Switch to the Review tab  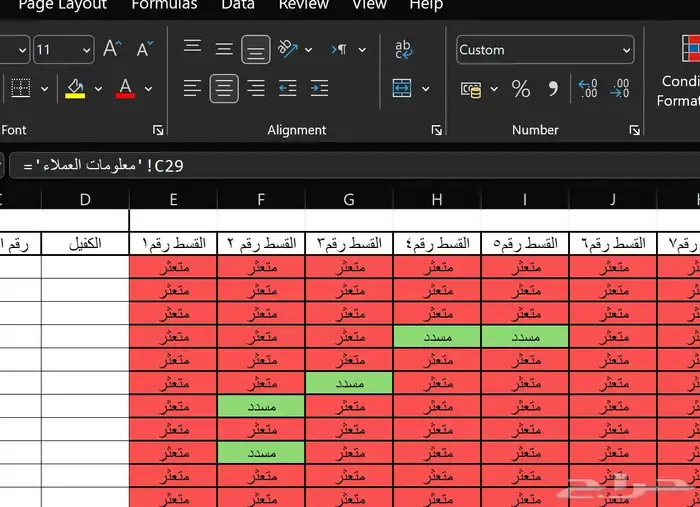click(304, 5)
